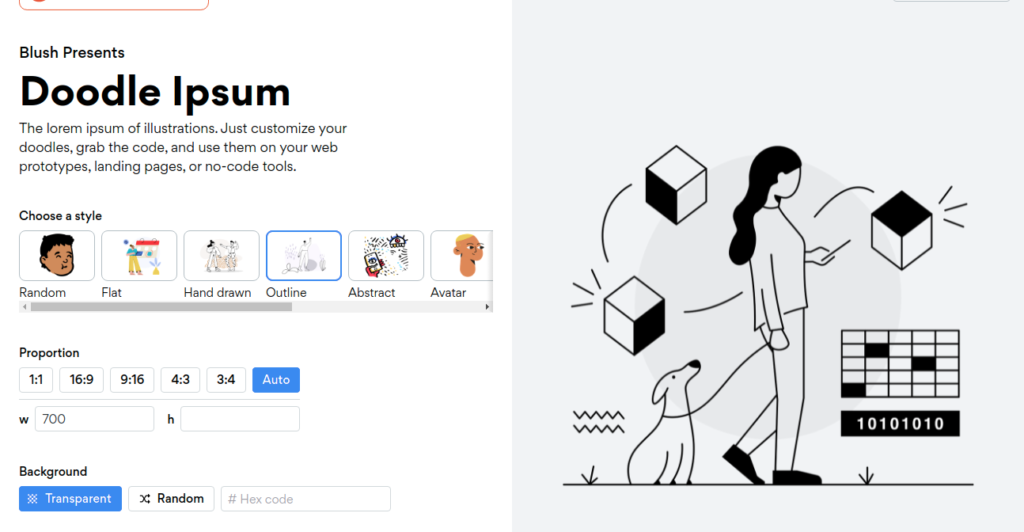Click the Random background shuffle button

(171, 499)
